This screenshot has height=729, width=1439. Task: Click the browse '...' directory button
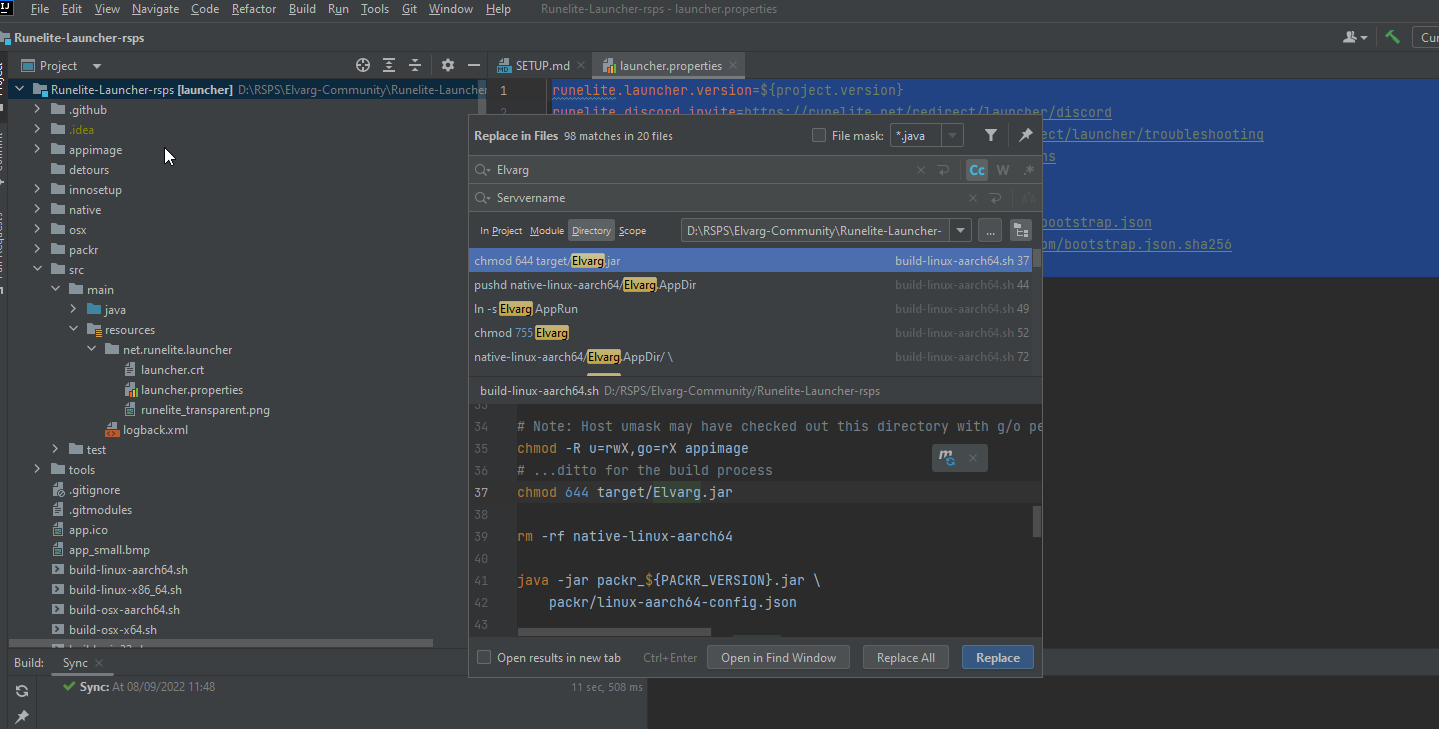990,231
